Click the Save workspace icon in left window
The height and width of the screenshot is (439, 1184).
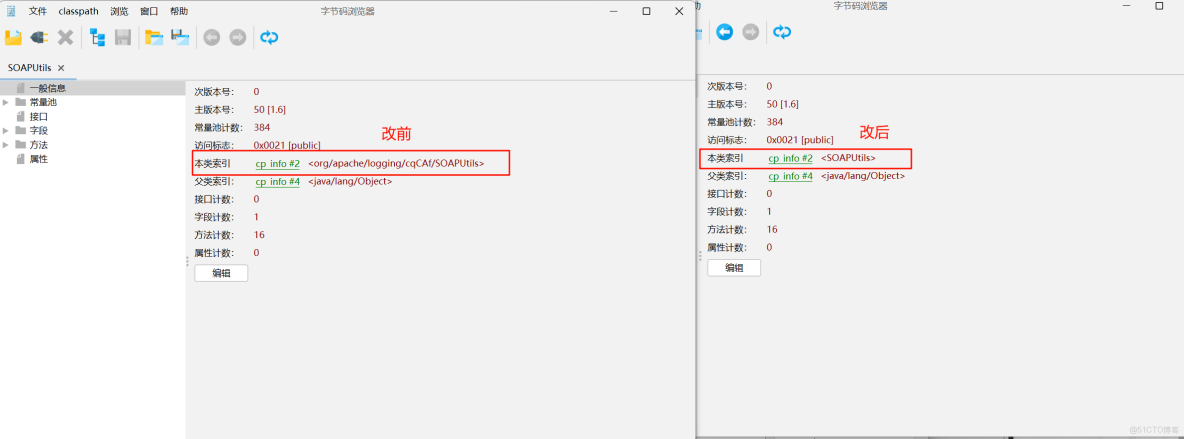(x=180, y=37)
